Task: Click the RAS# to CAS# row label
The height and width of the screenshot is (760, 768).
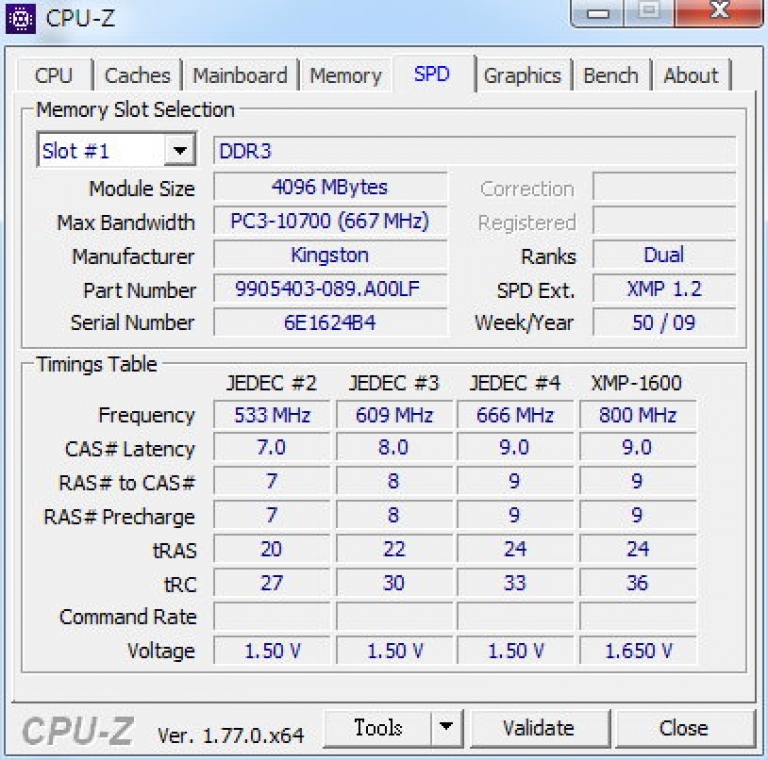Action: click(x=127, y=483)
